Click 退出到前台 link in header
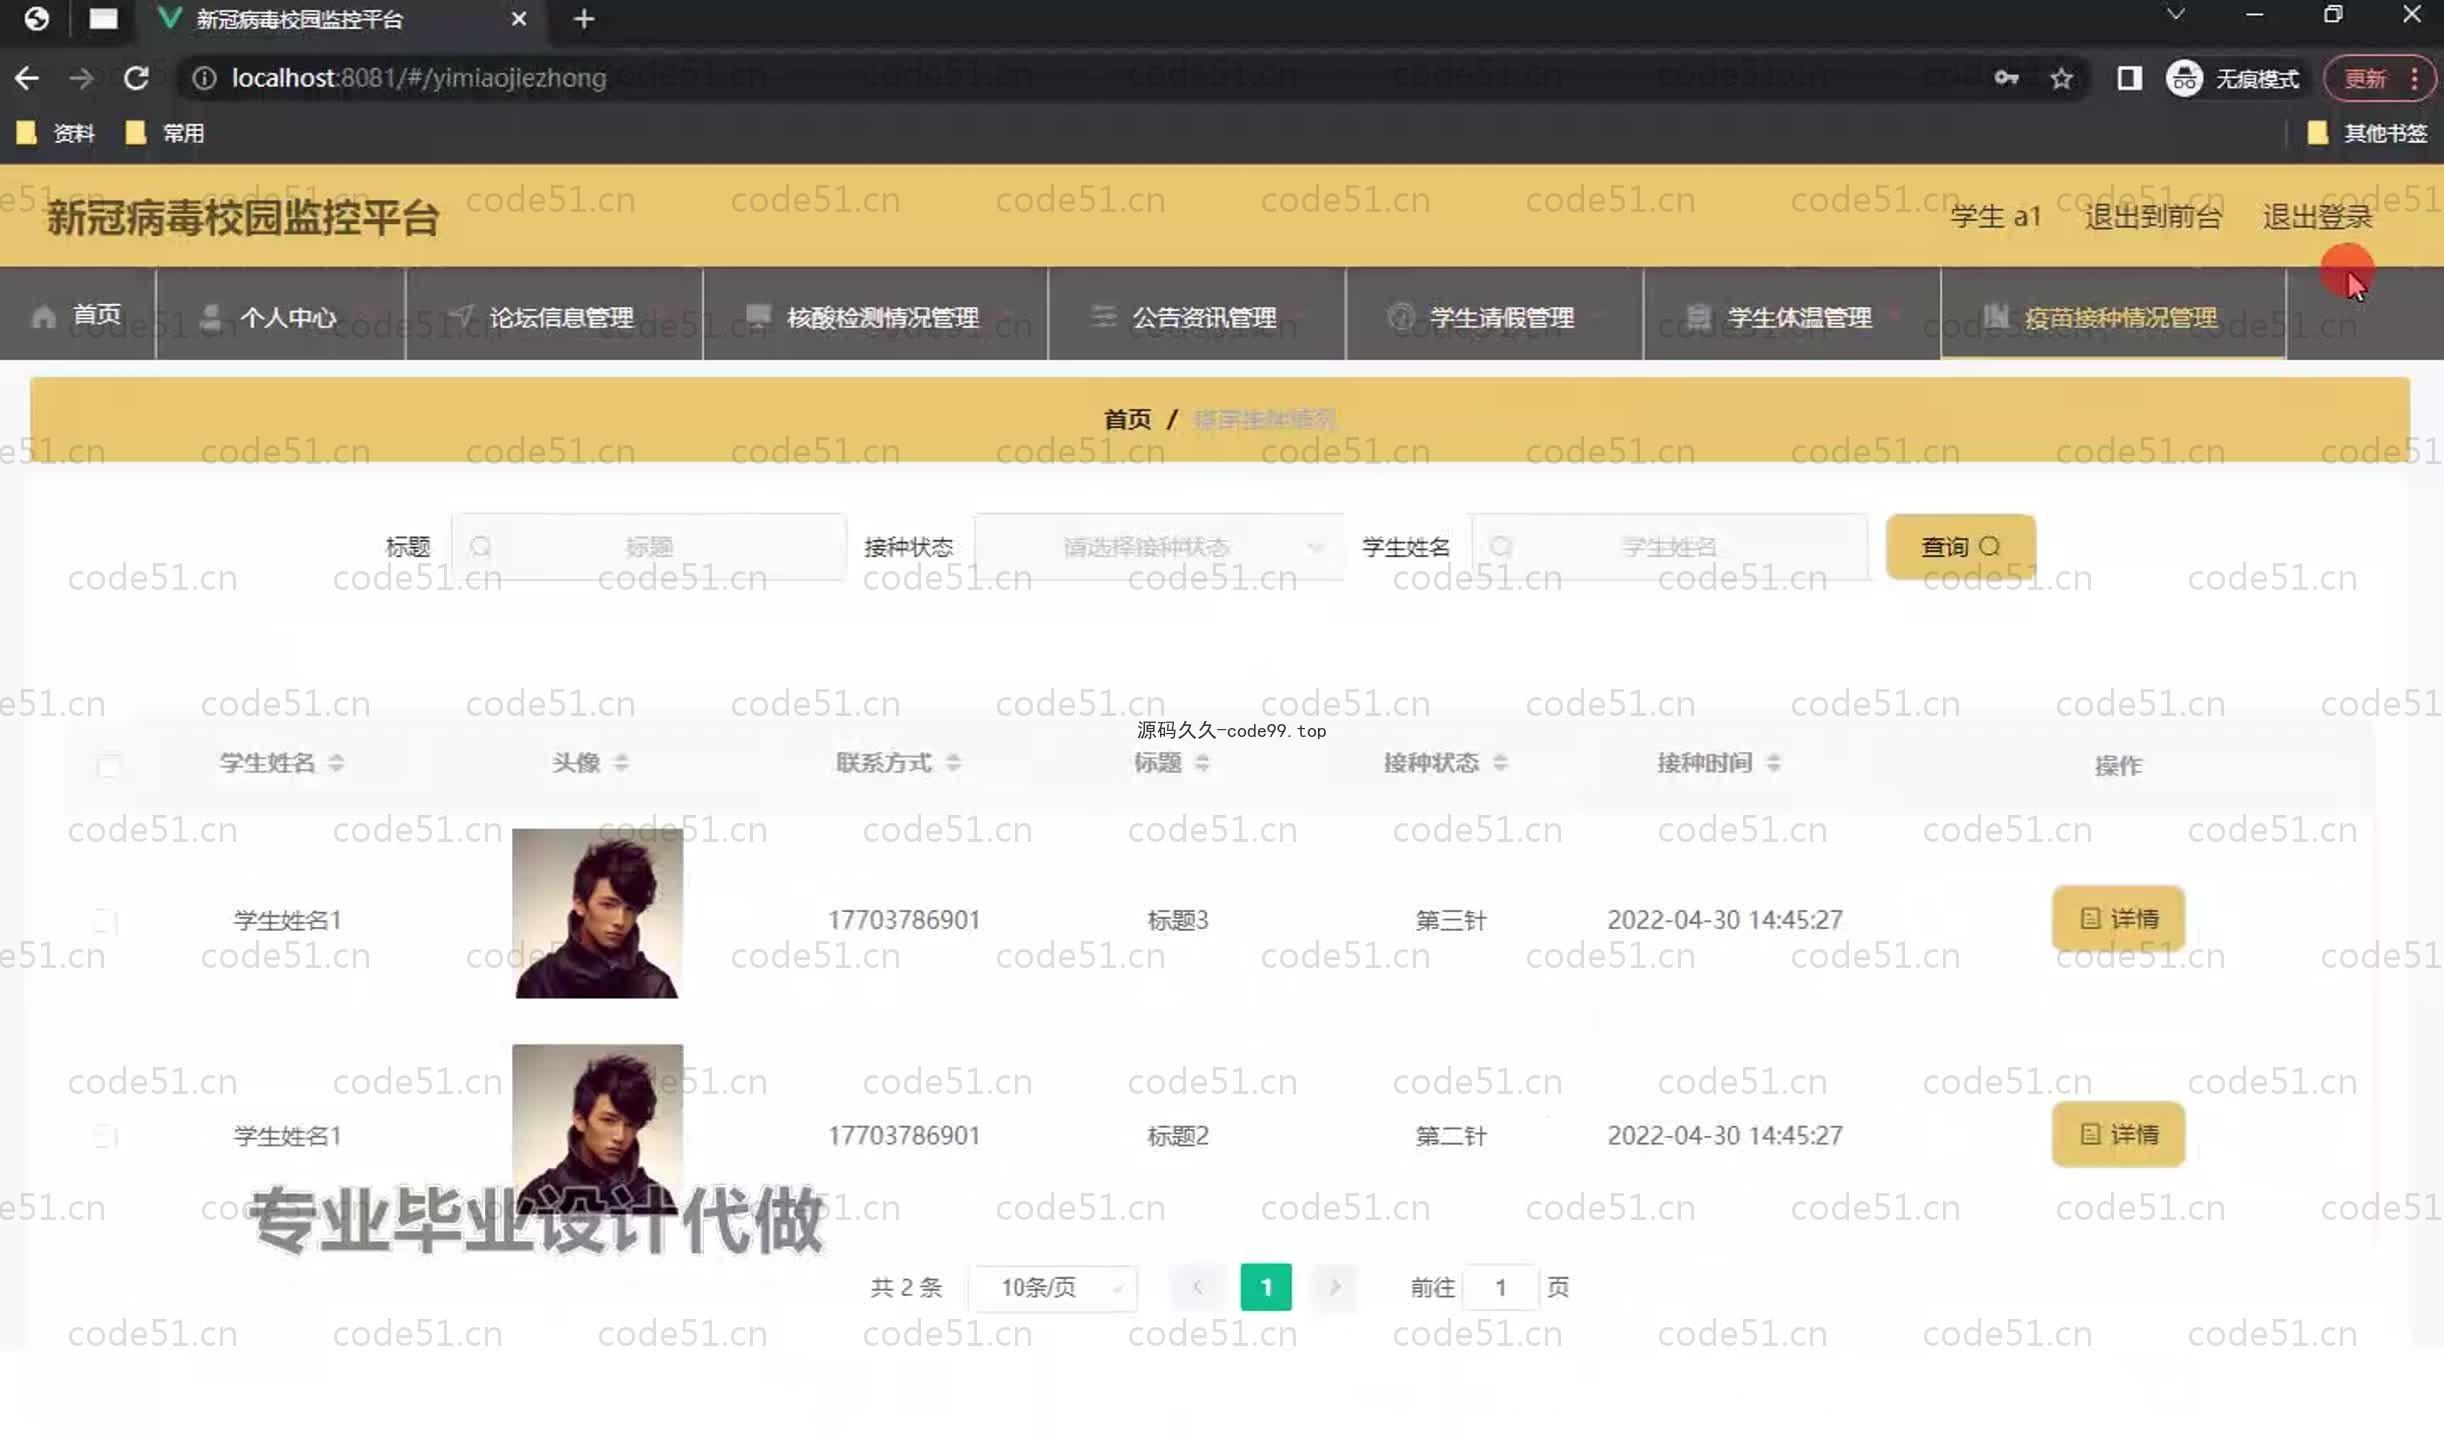This screenshot has width=2444, height=1440. click(x=2153, y=216)
